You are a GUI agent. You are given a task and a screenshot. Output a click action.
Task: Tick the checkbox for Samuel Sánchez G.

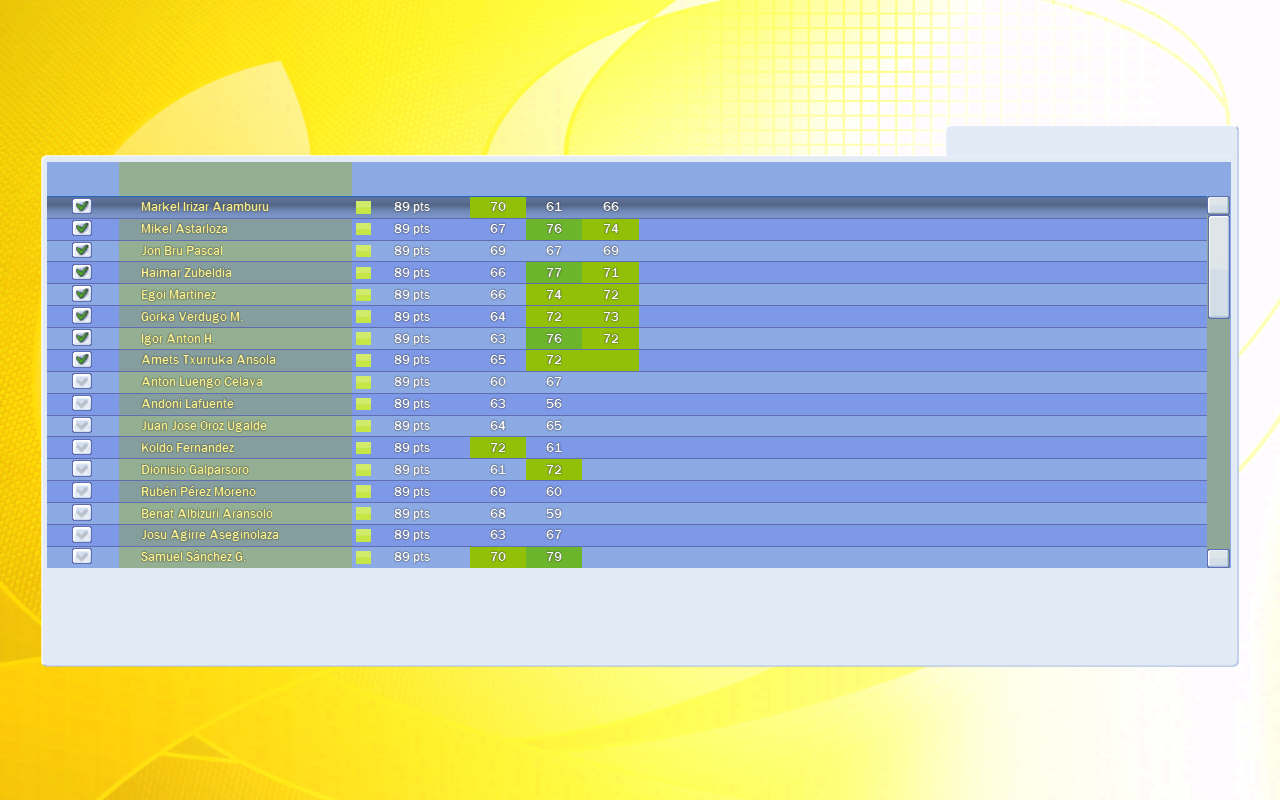(82, 556)
